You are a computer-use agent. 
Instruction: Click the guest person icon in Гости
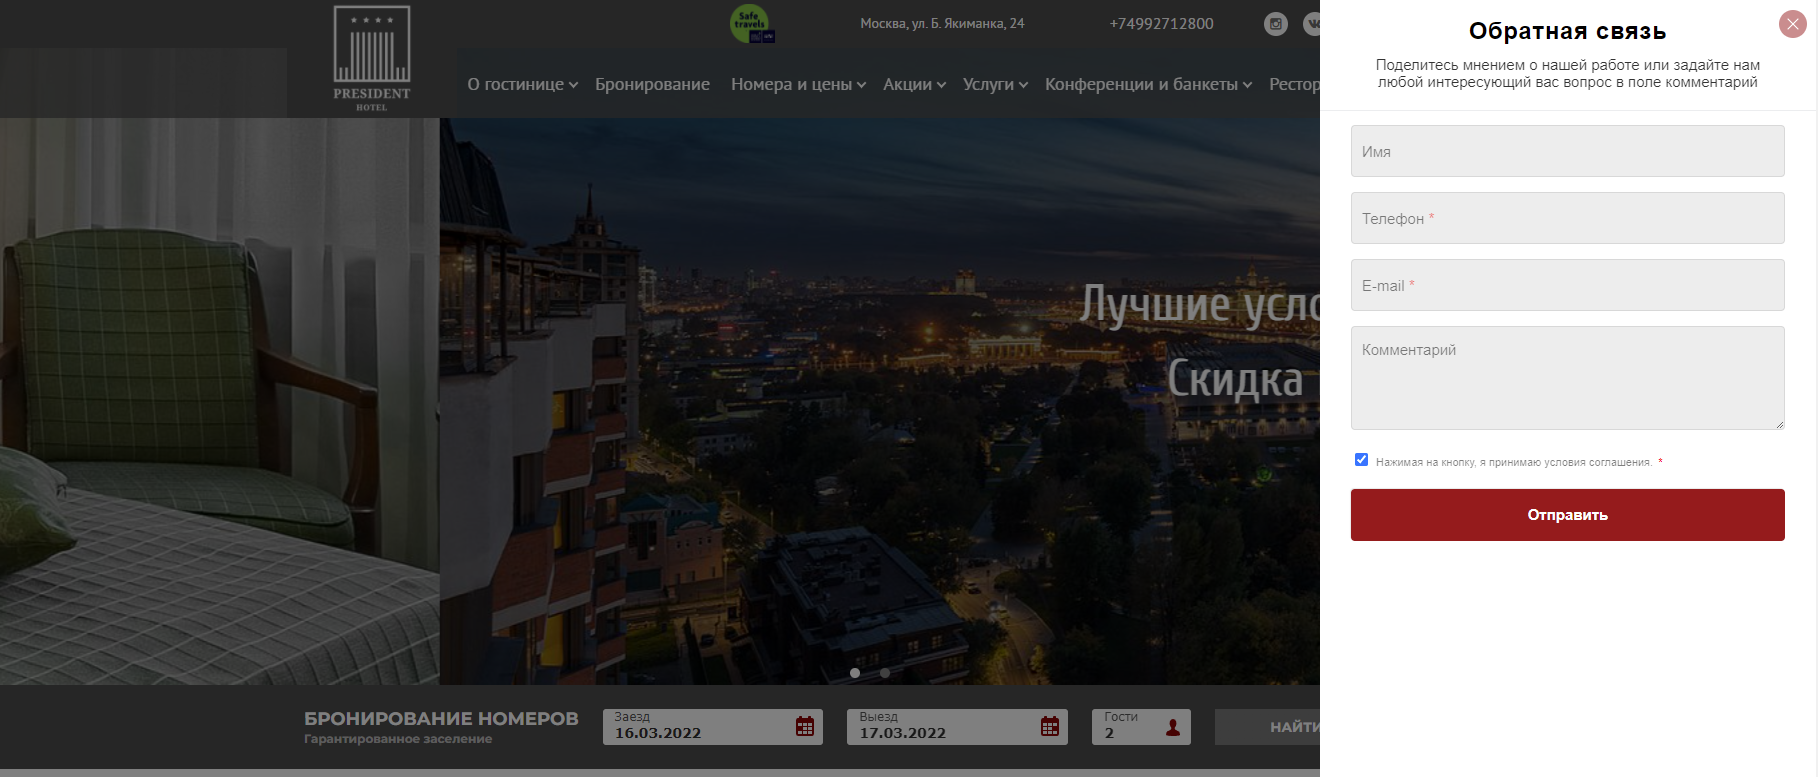tap(1173, 728)
